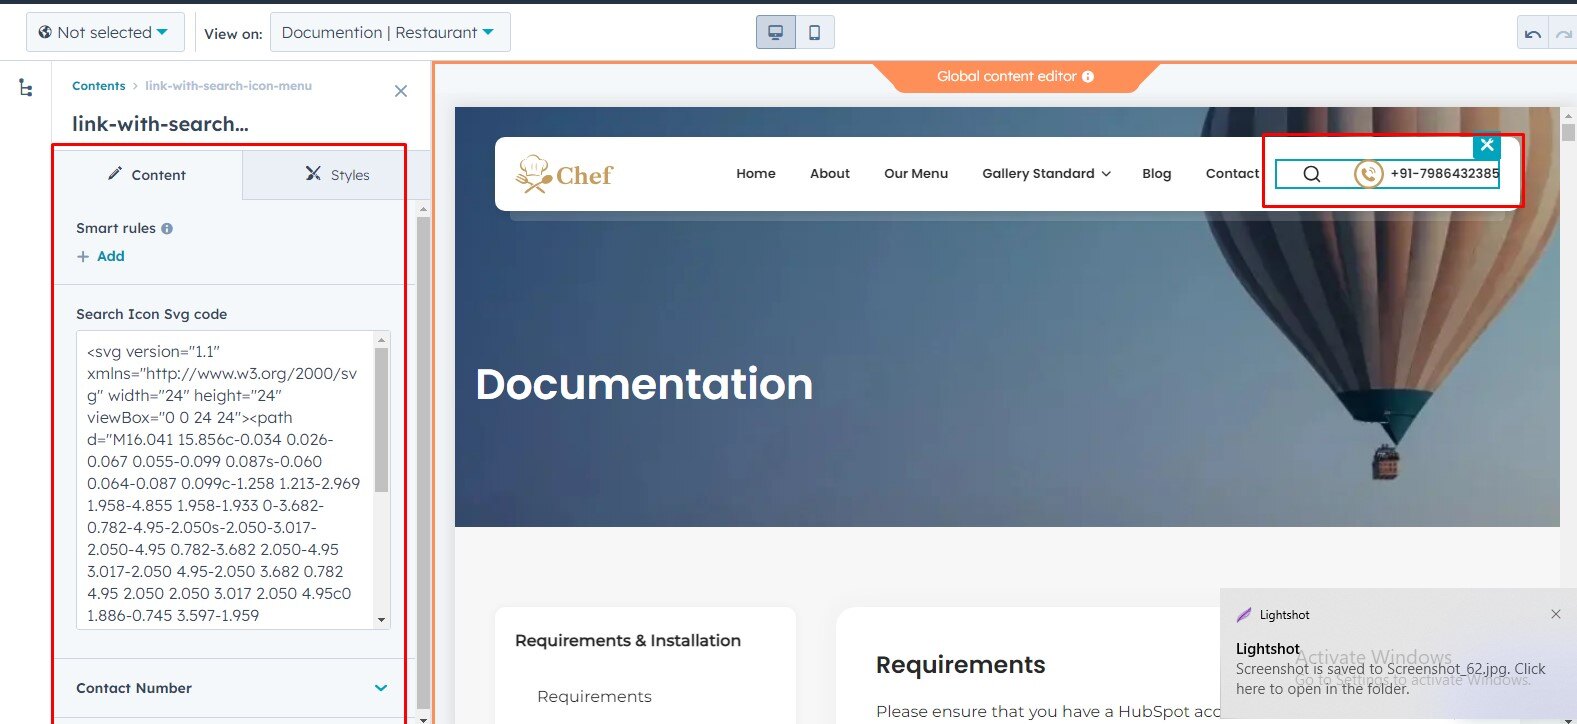Click the teal X on selected module
This screenshot has height=724, width=1577.
coord(1487,145)
